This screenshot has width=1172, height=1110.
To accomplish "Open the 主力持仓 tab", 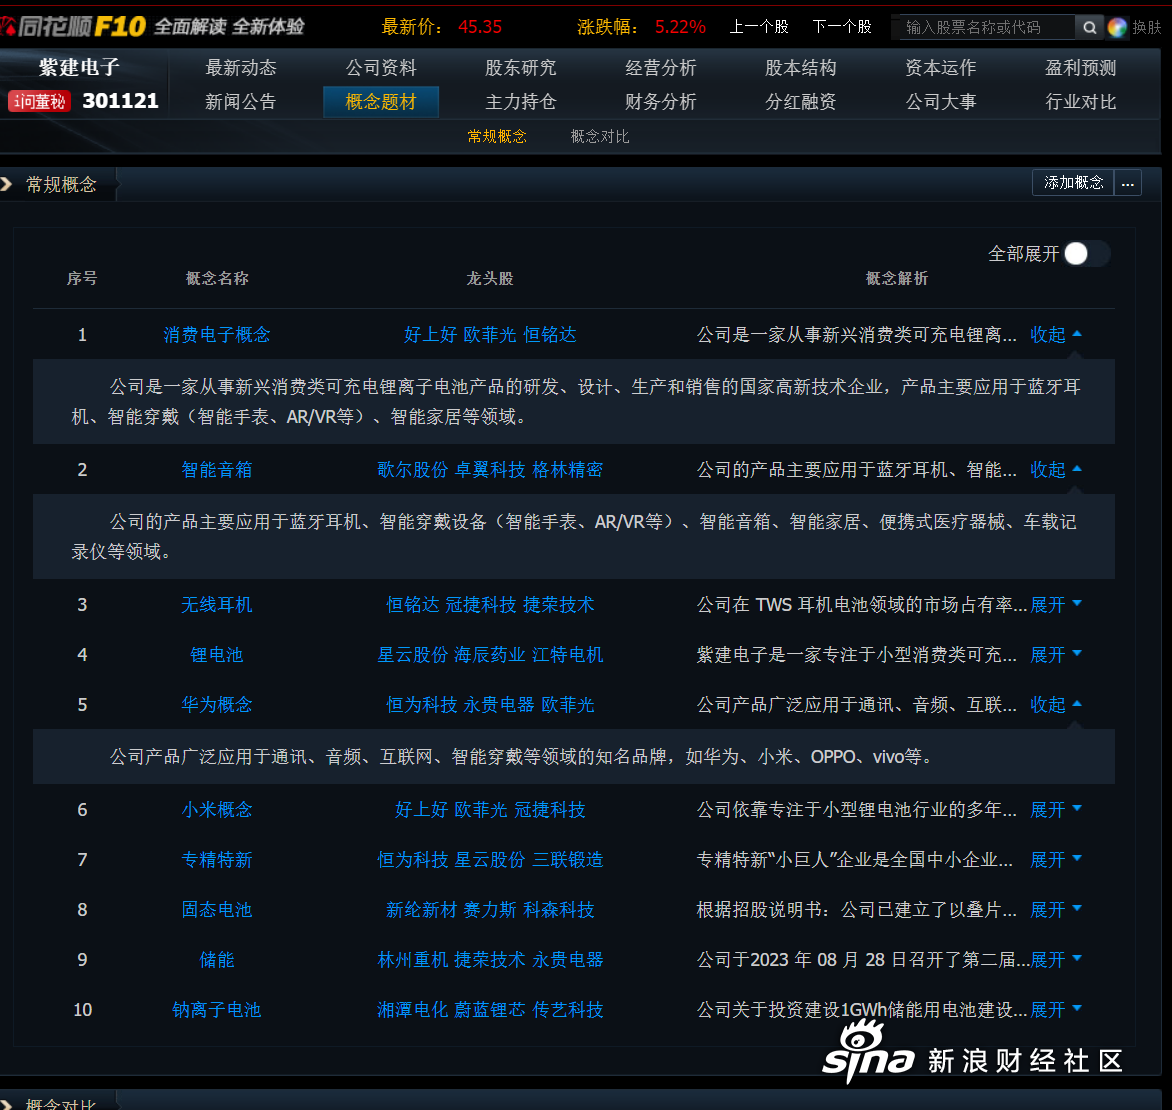I will (x=520, y=102).
